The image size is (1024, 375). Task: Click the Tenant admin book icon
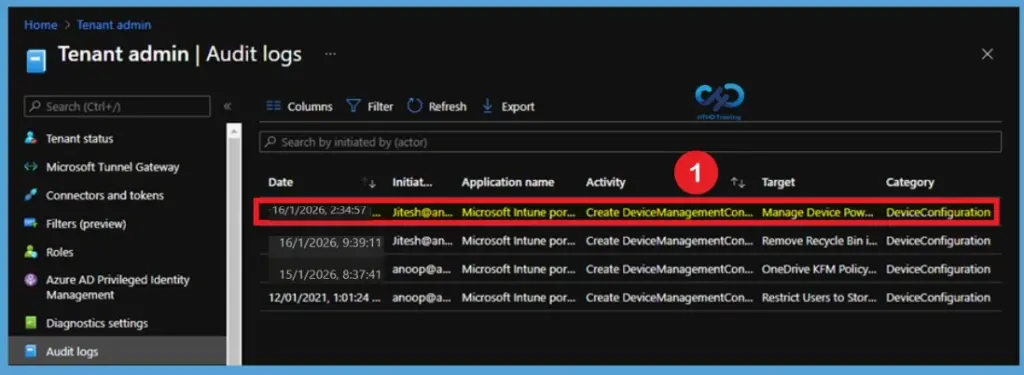coord(36,61)
